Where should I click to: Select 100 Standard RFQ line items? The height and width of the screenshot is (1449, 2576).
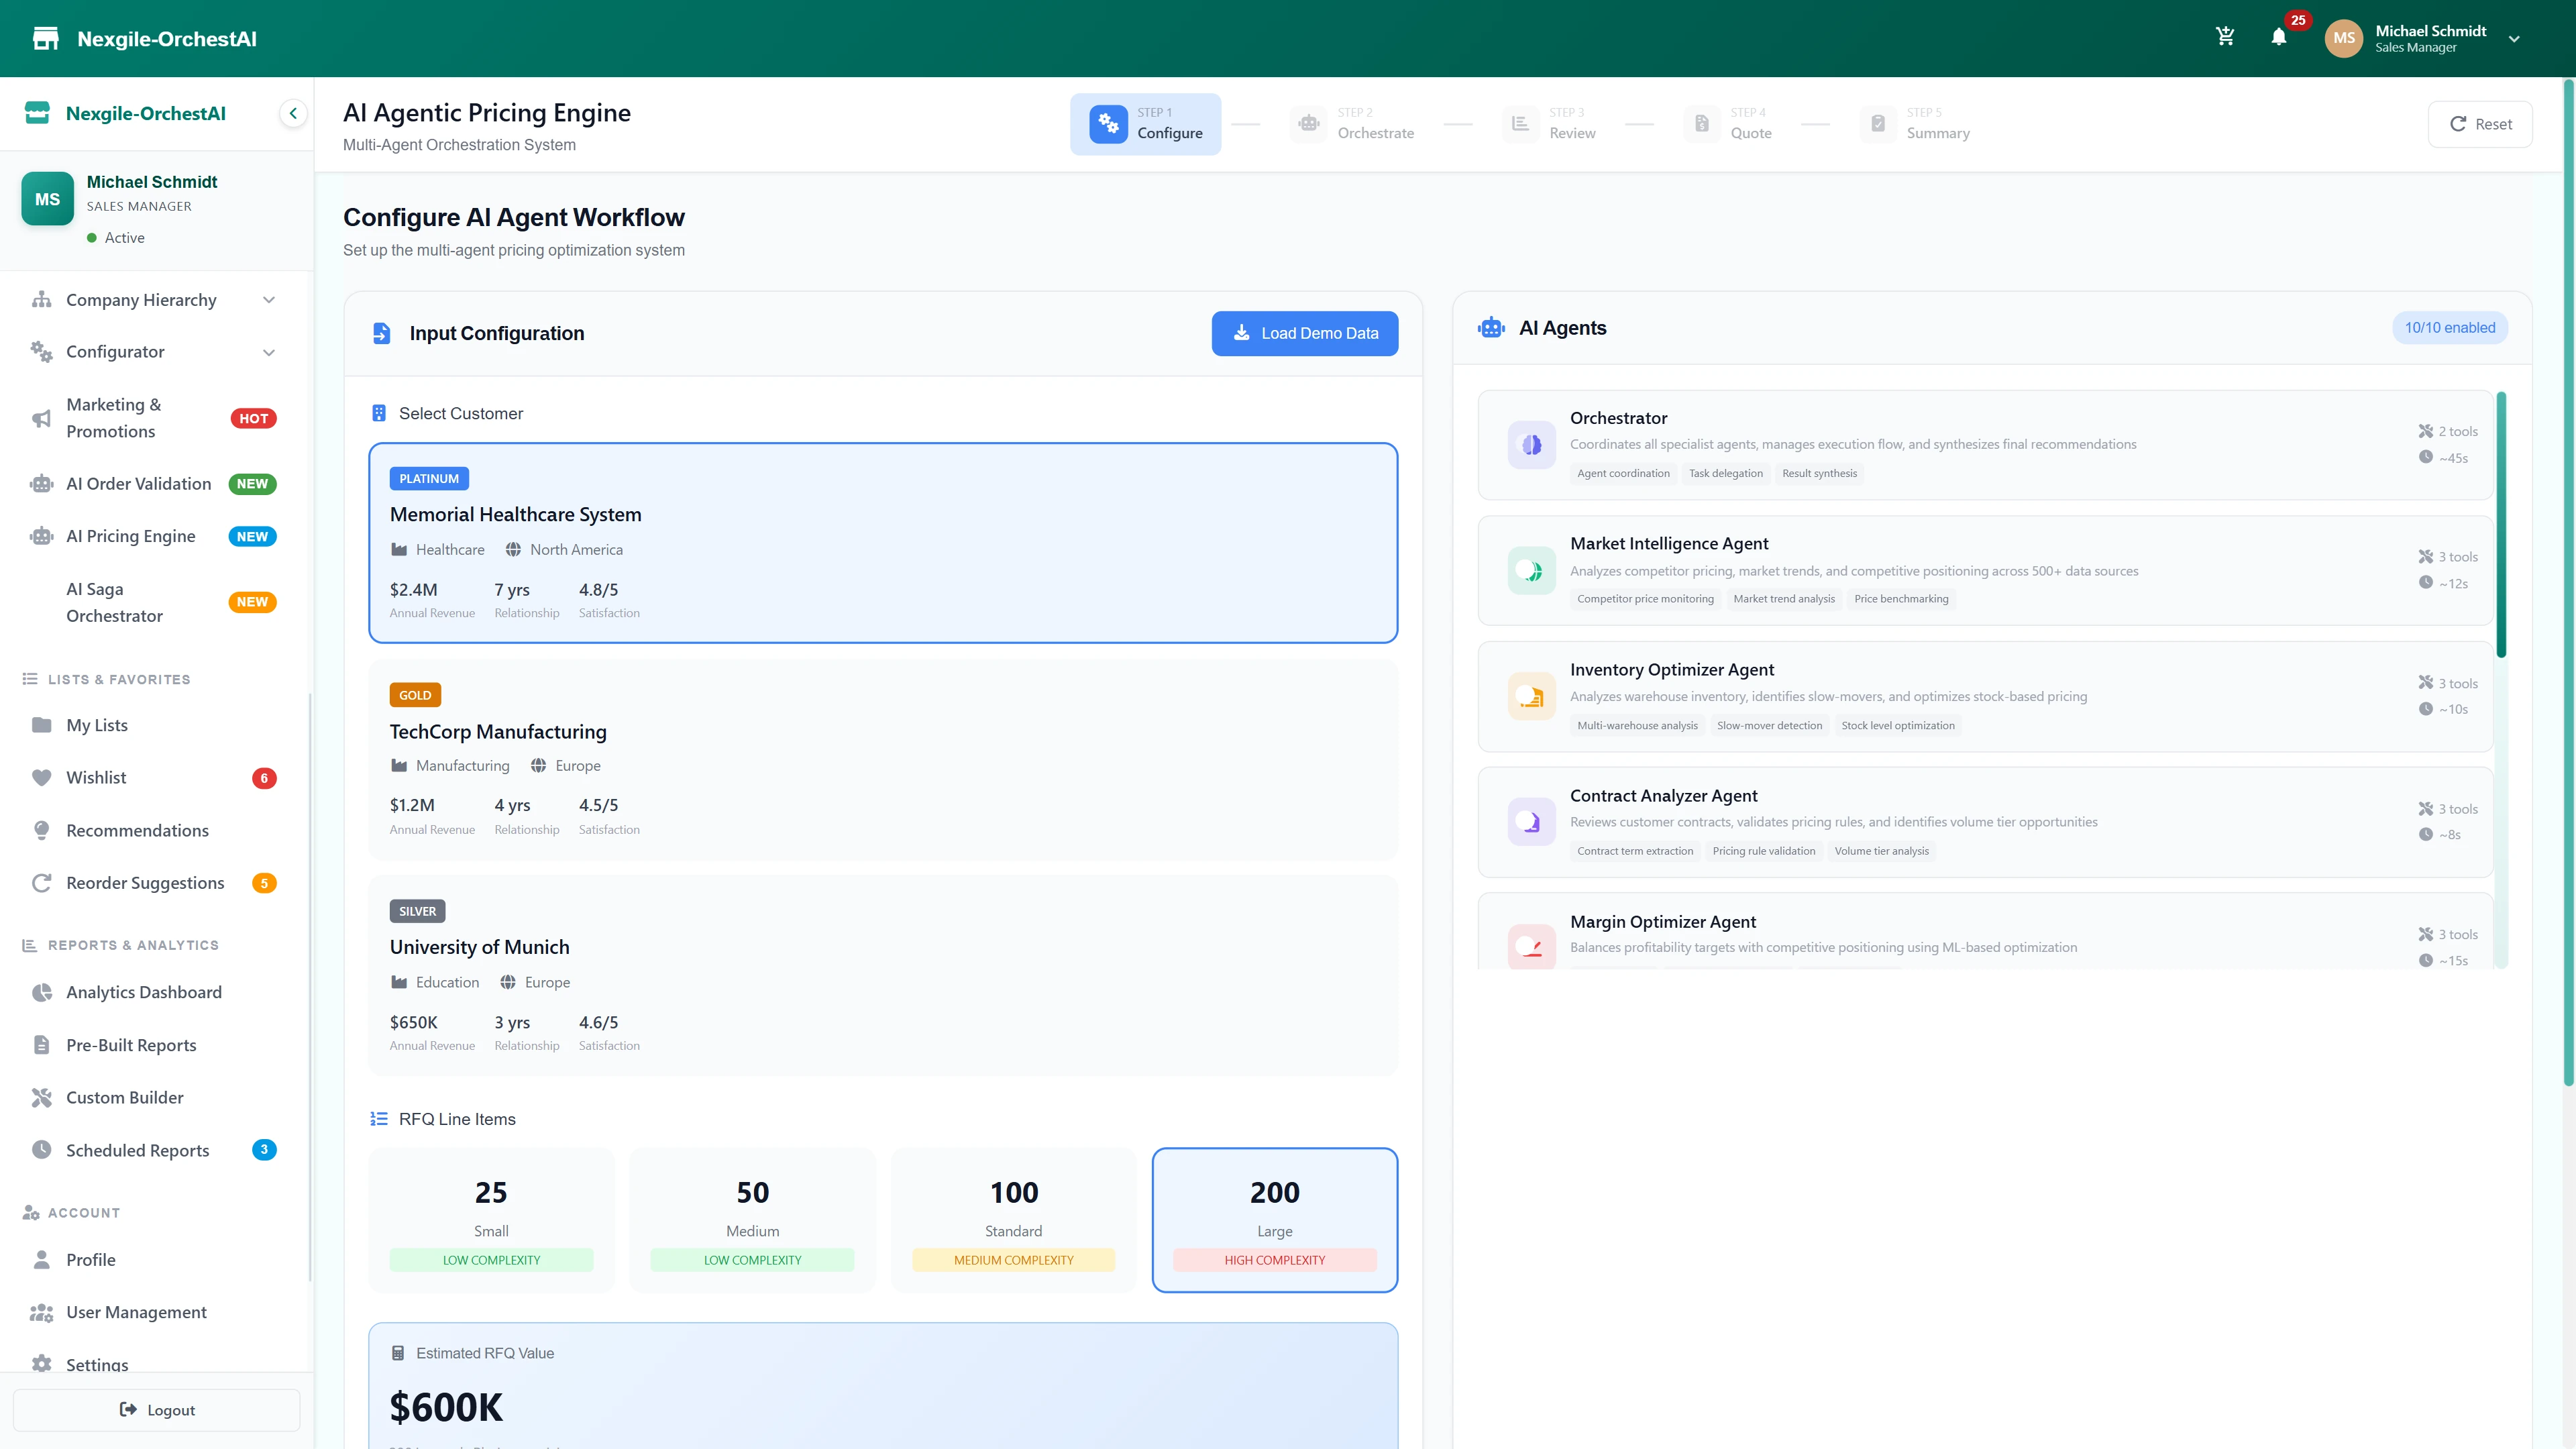pos(1013,1219)
